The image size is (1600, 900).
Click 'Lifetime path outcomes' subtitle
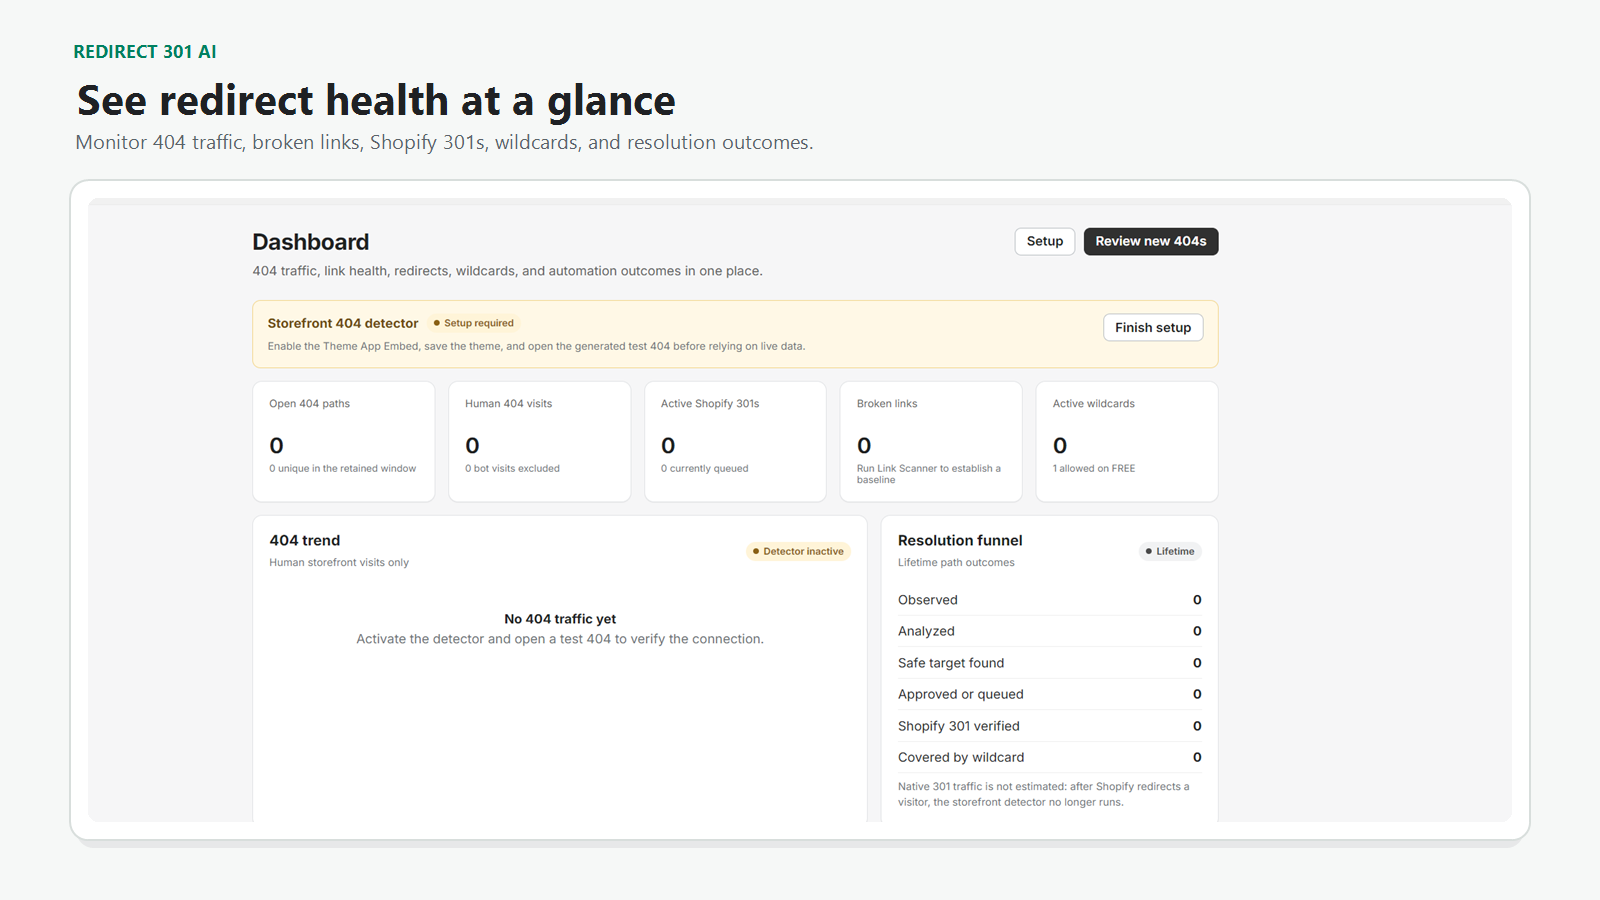[956, 562]
